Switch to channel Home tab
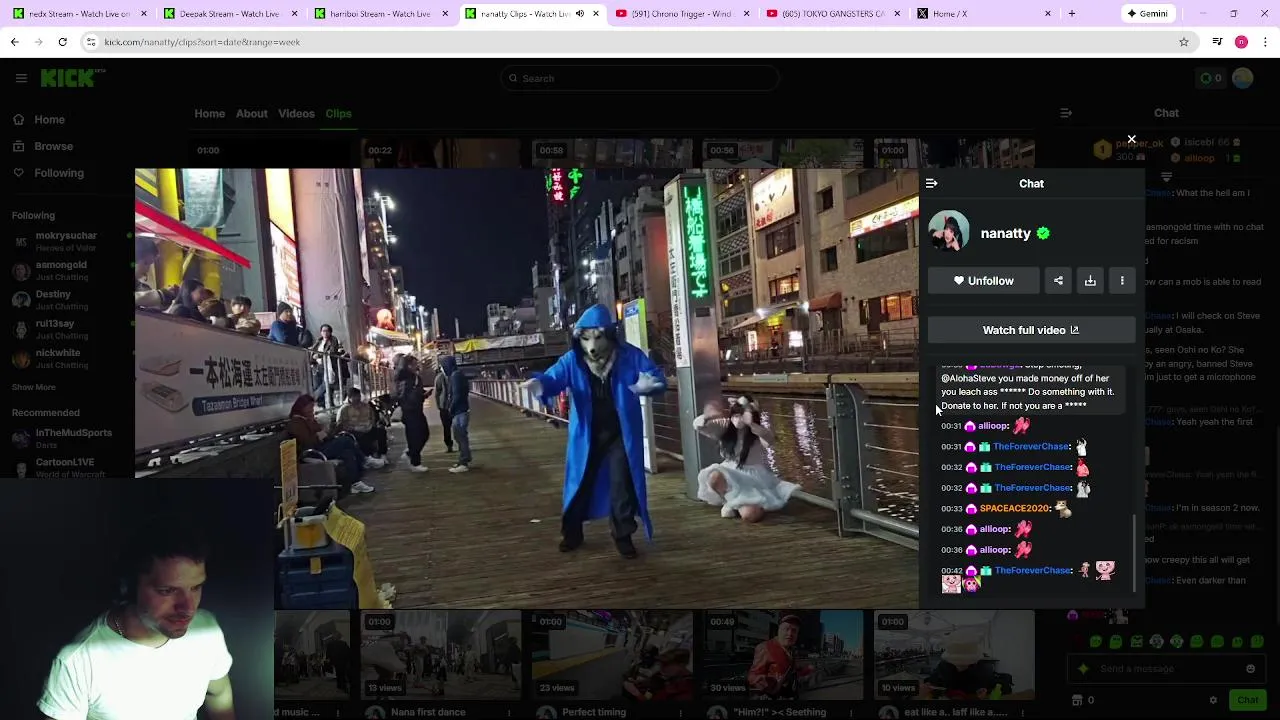 [x=209, y=113]
